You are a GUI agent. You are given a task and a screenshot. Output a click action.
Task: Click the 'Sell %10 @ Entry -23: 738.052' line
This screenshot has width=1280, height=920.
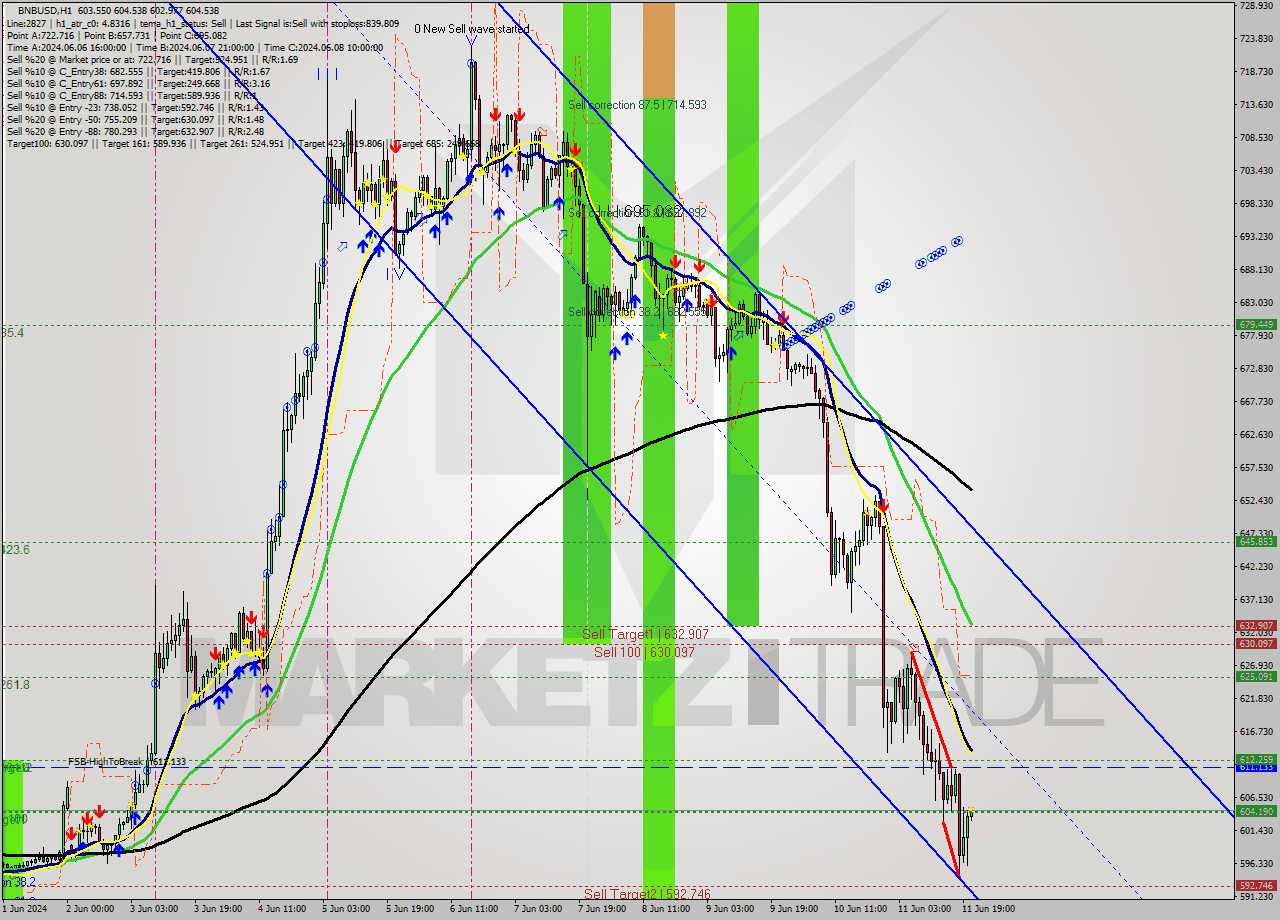point(136,107)
